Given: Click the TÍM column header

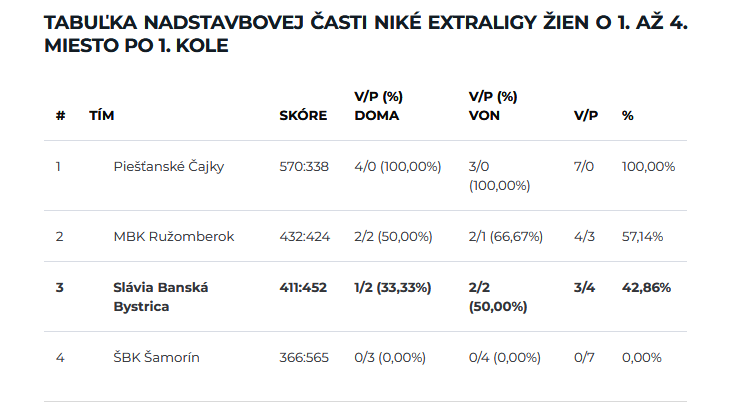Looking at the screenshot, I should [102, 115].
